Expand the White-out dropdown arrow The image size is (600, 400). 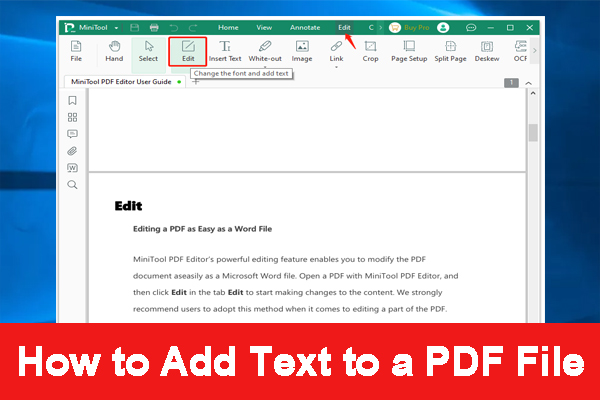coord(265,67)
